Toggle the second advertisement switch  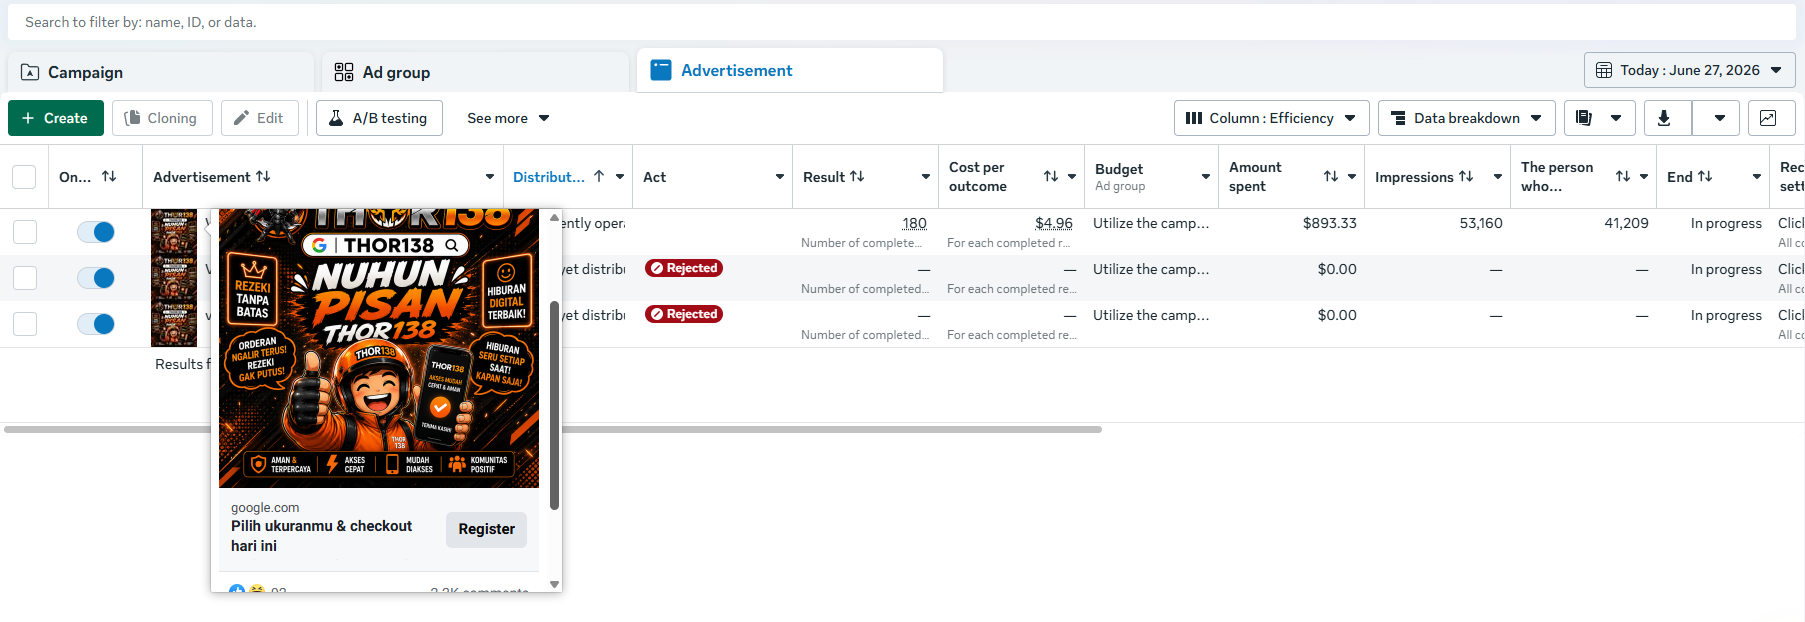pos(96,278)
